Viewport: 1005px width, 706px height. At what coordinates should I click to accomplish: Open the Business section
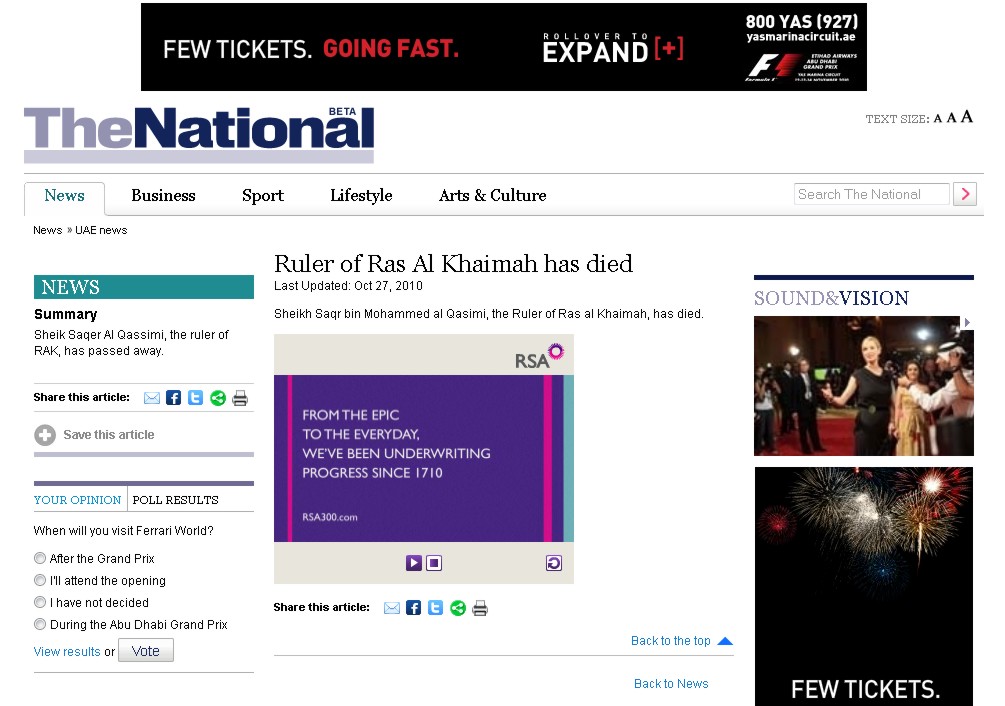click(163, 195)
